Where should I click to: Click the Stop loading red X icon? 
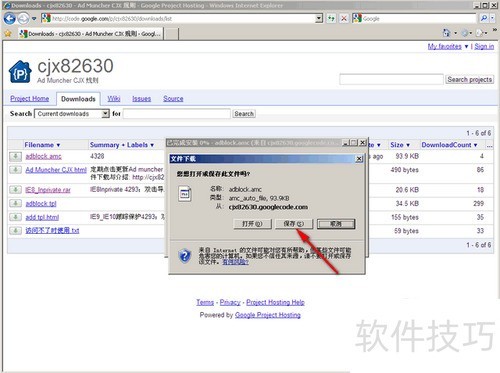[344, 18]
